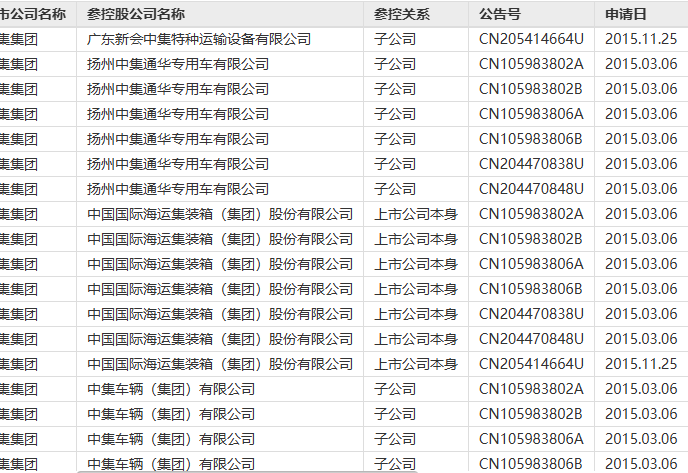Select CN105983802A in the 扬州中集通华 row
Image resolution: width=688 pixels, height=473 pixels.
click(531, 64)
